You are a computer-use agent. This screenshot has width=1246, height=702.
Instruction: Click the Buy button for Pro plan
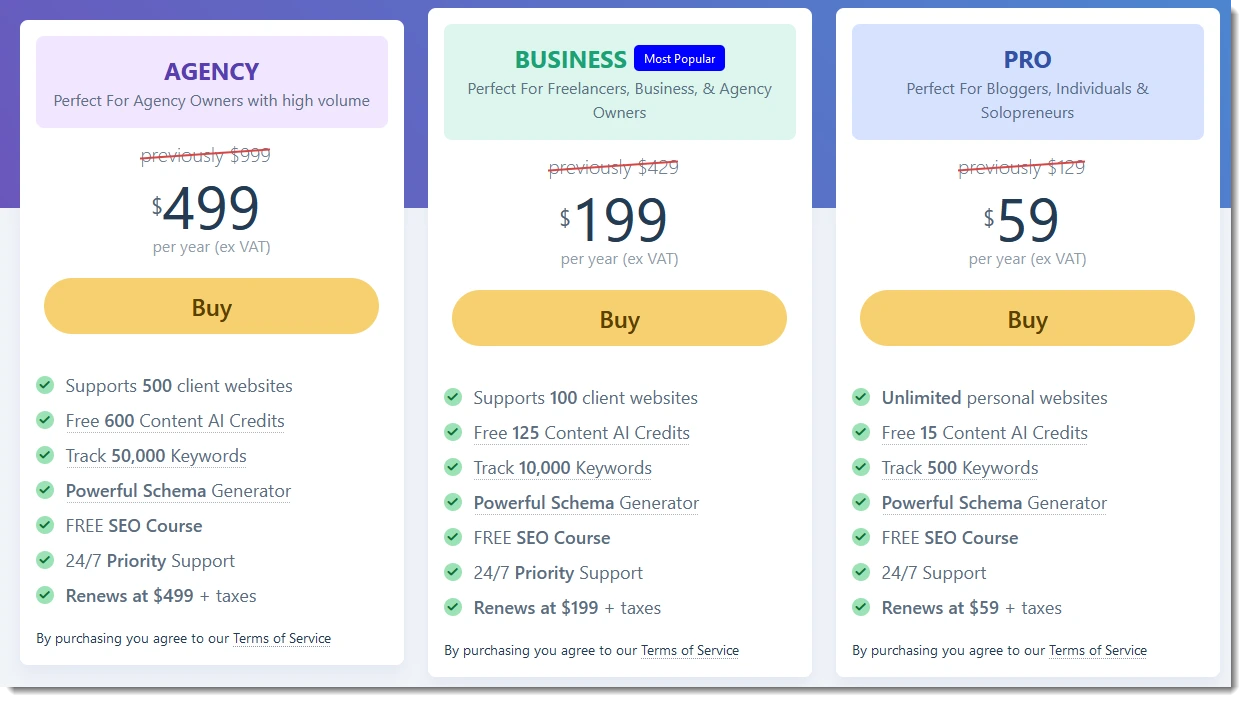pos(1027,318)
